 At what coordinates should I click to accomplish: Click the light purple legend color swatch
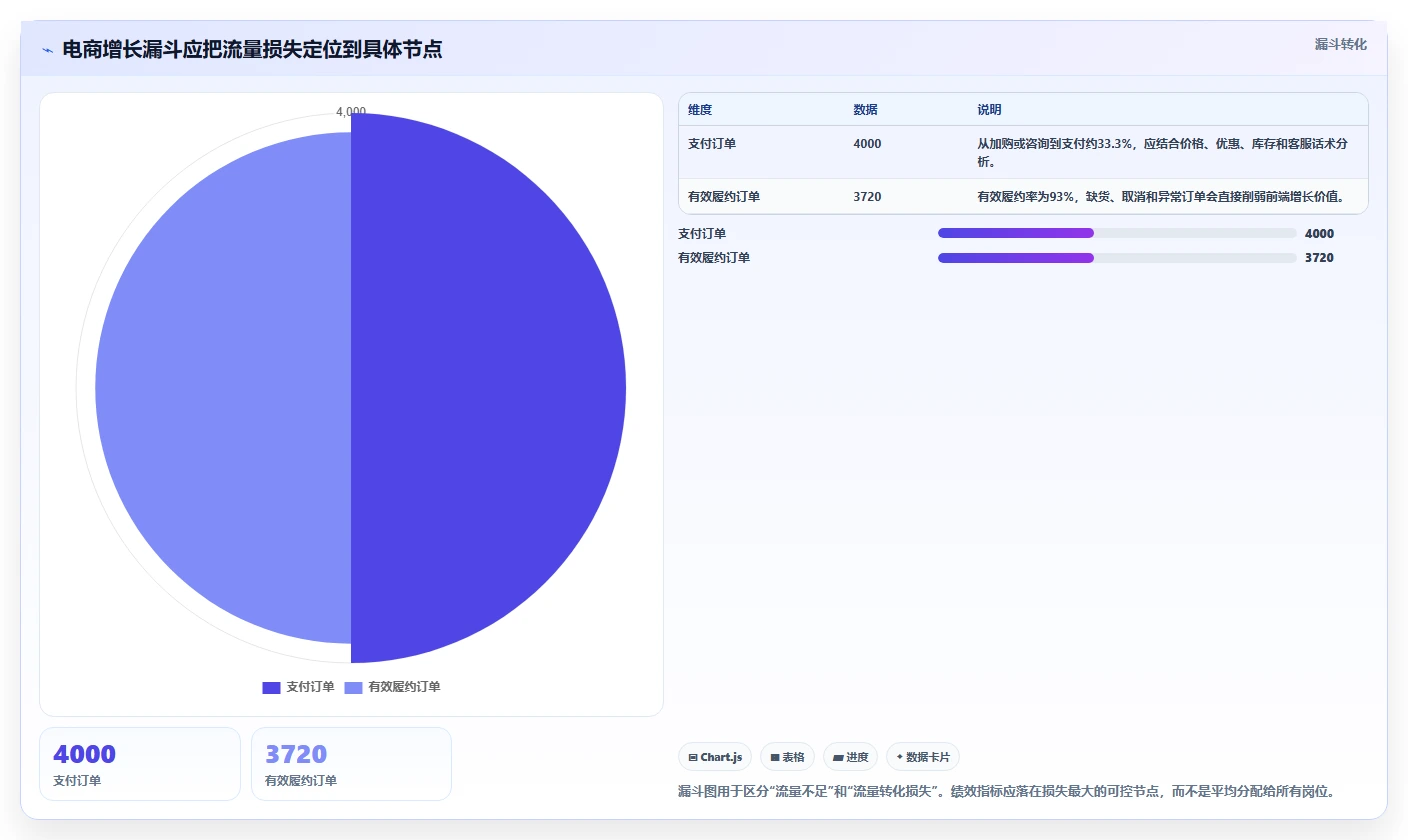click(x=353, y=687)
